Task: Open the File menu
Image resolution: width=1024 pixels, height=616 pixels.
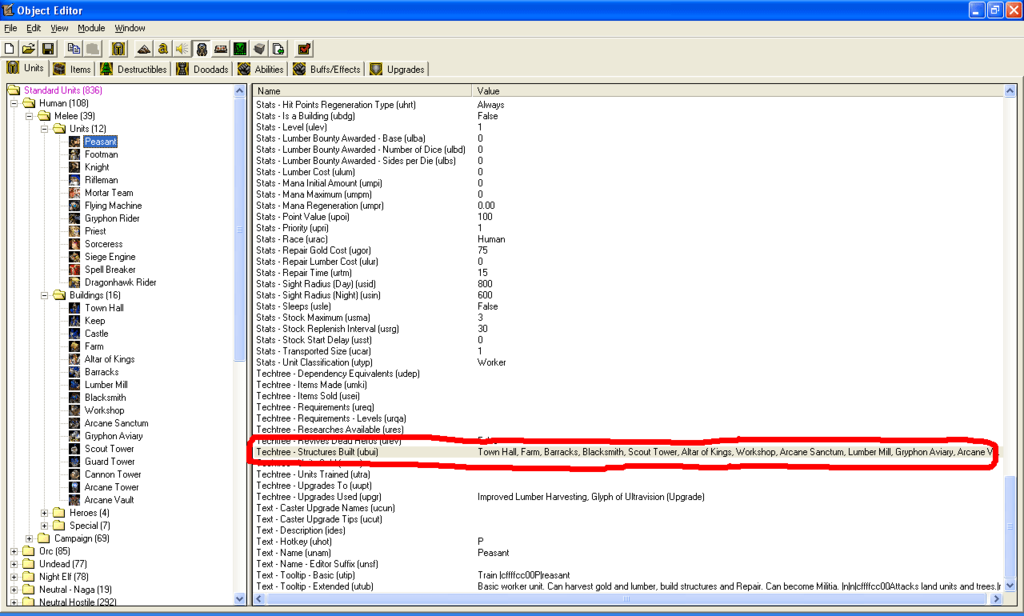Action: (x=10, y=28)
